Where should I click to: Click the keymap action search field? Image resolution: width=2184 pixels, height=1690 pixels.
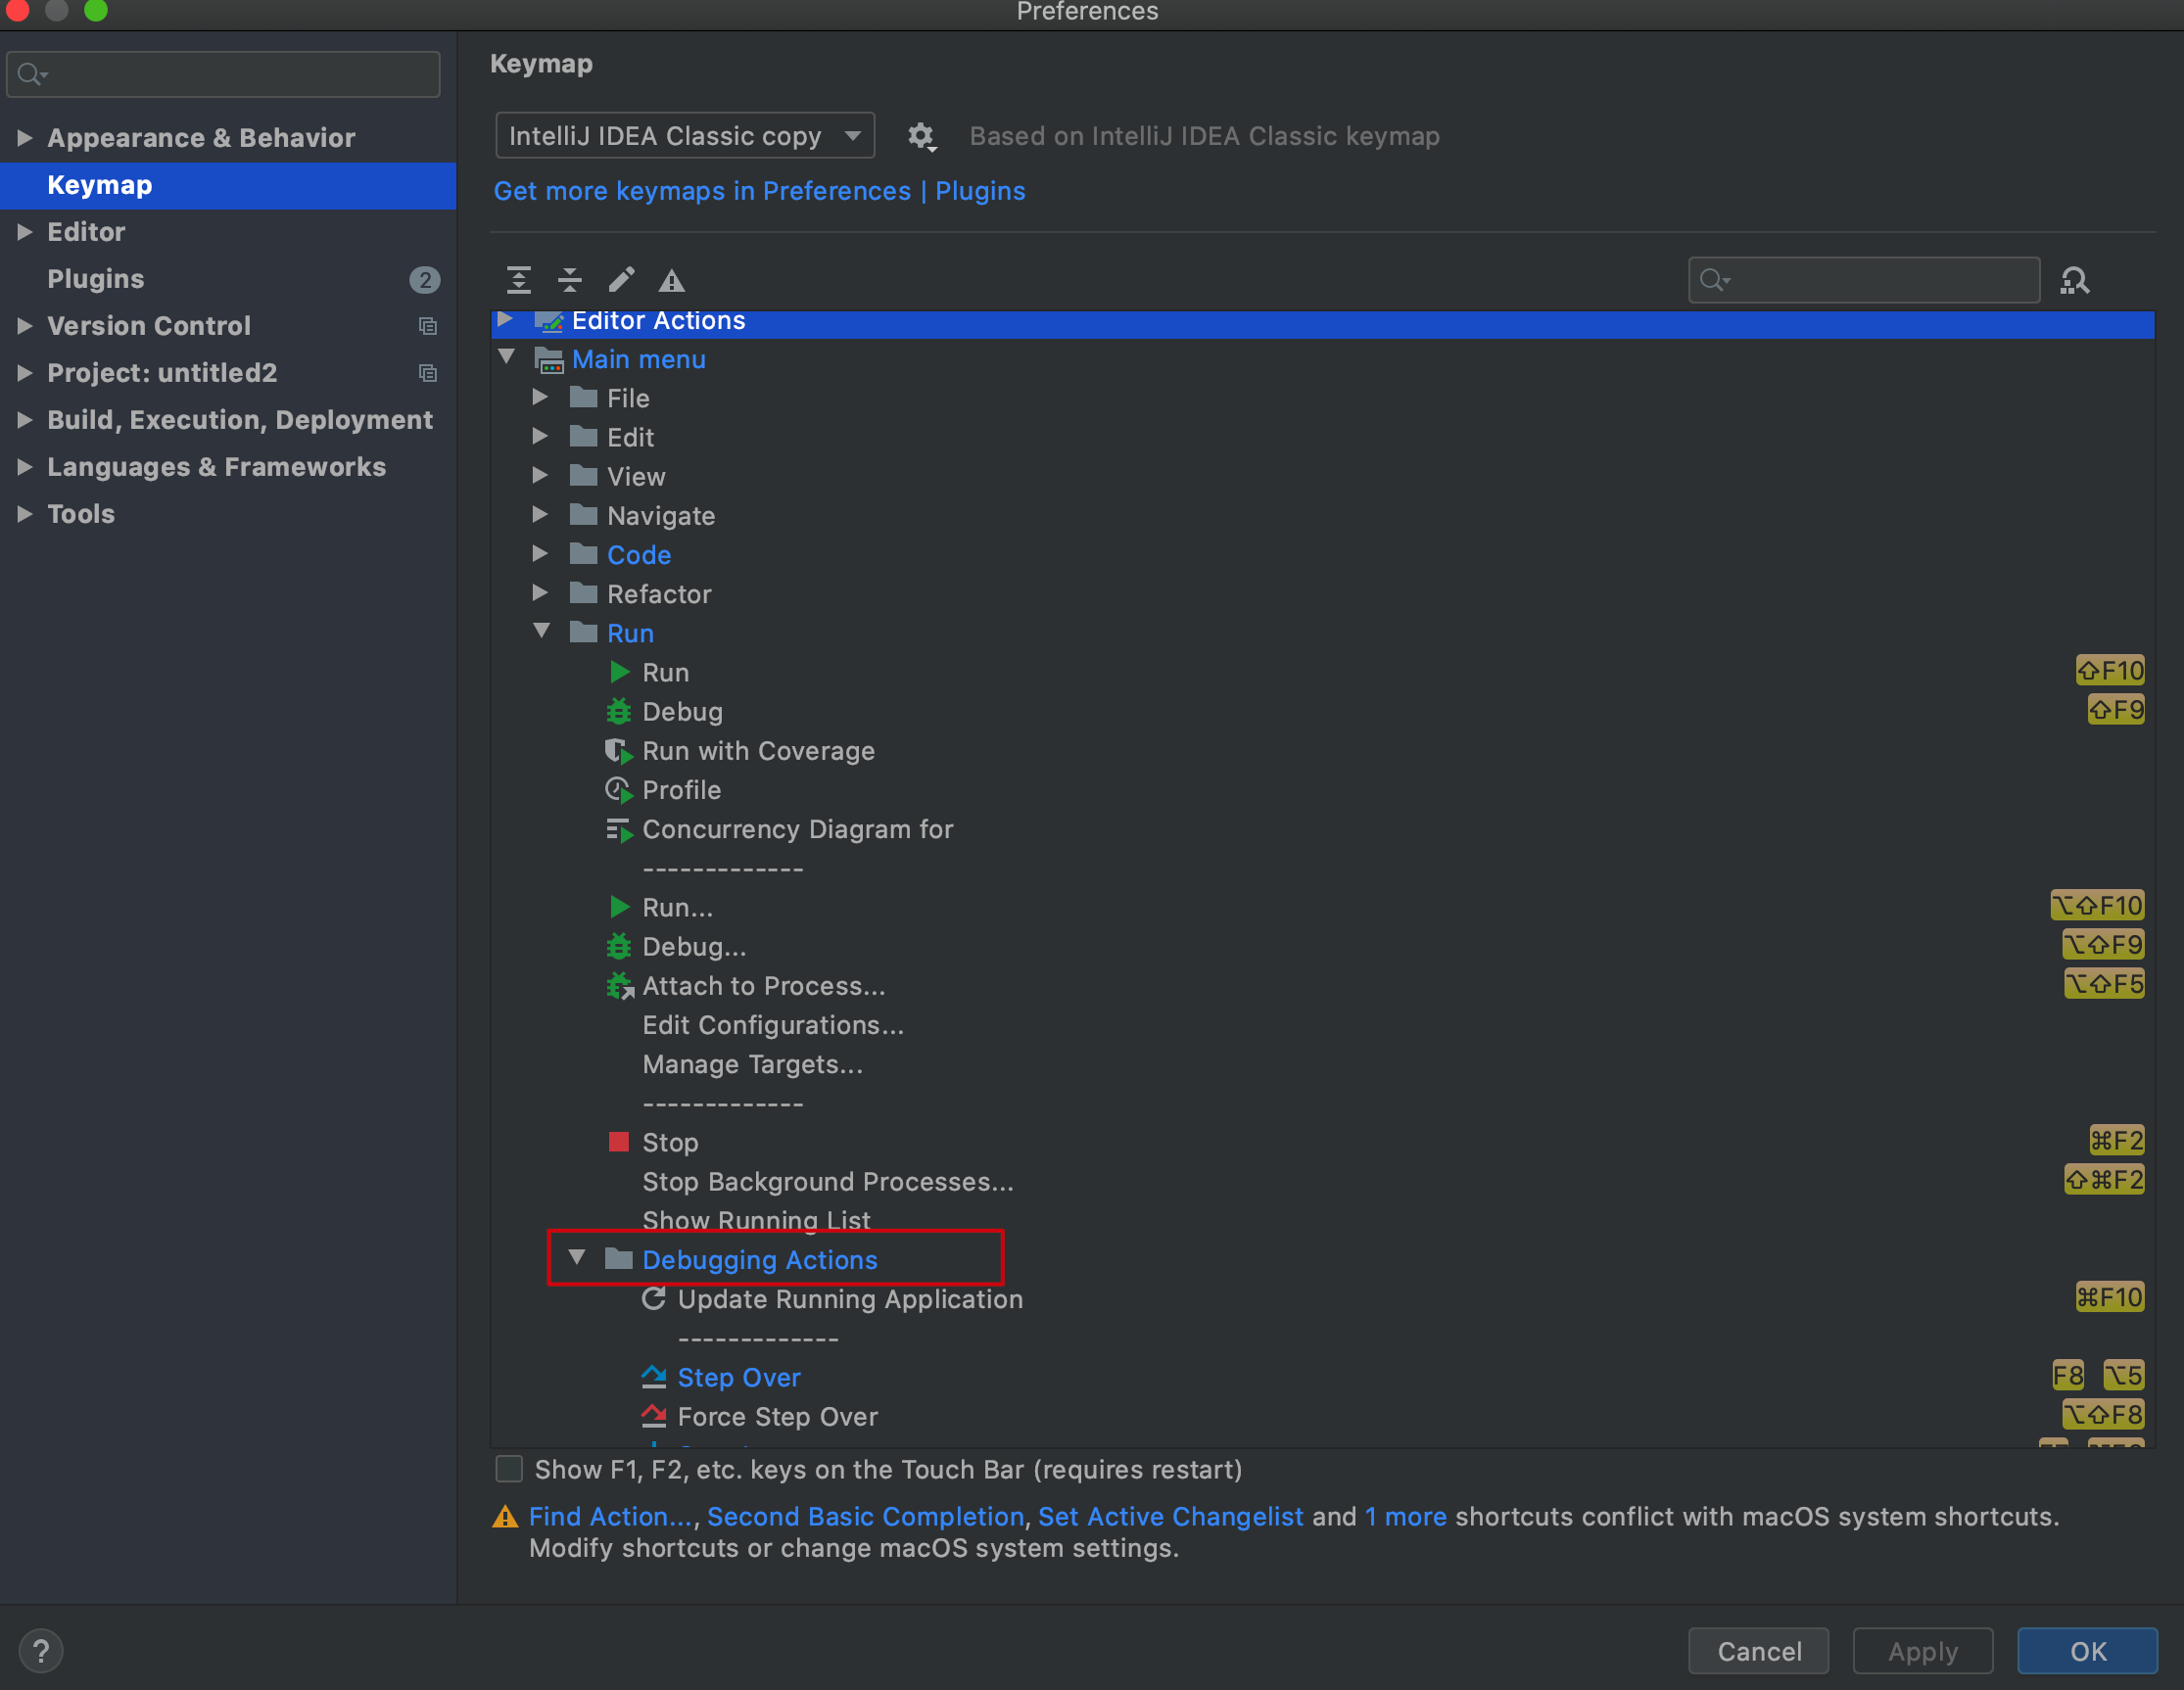tap(1864, 280)
